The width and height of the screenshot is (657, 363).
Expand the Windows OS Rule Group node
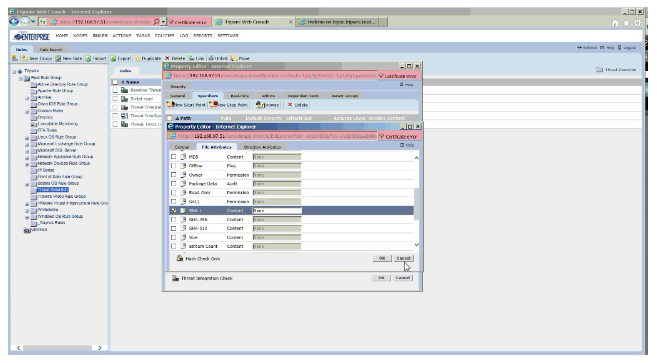click(x=27, y=217)
